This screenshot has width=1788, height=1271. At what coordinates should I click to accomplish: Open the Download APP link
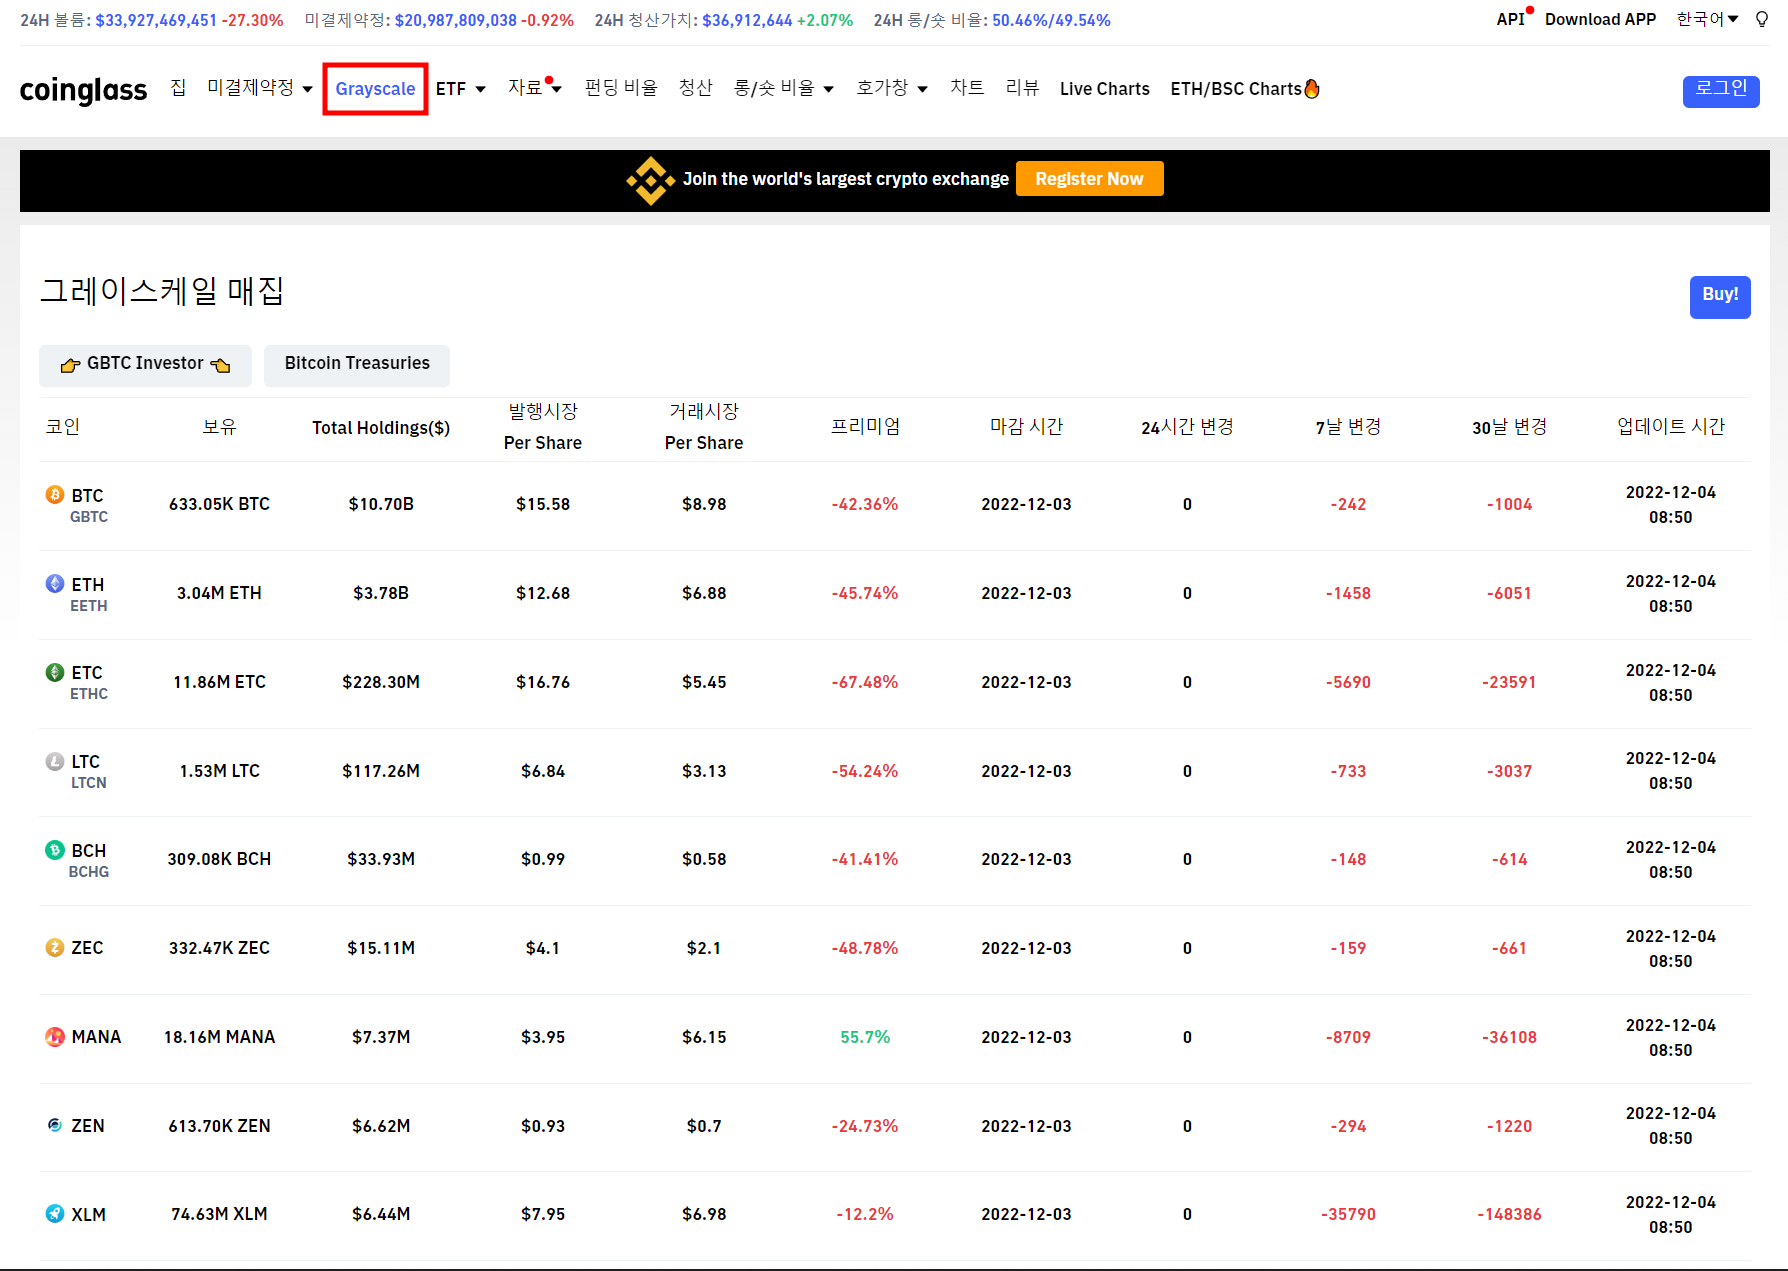click(1600, 19)
